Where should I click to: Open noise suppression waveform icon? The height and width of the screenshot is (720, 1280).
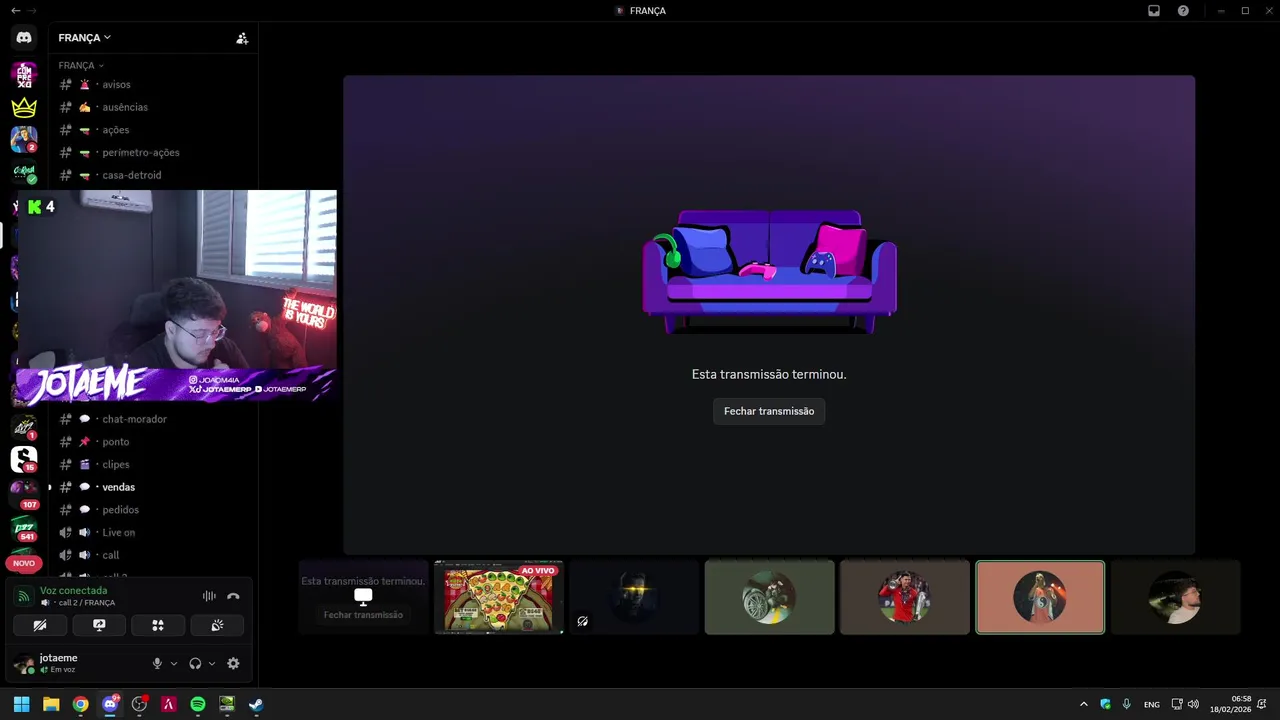(x=209, y=596)
